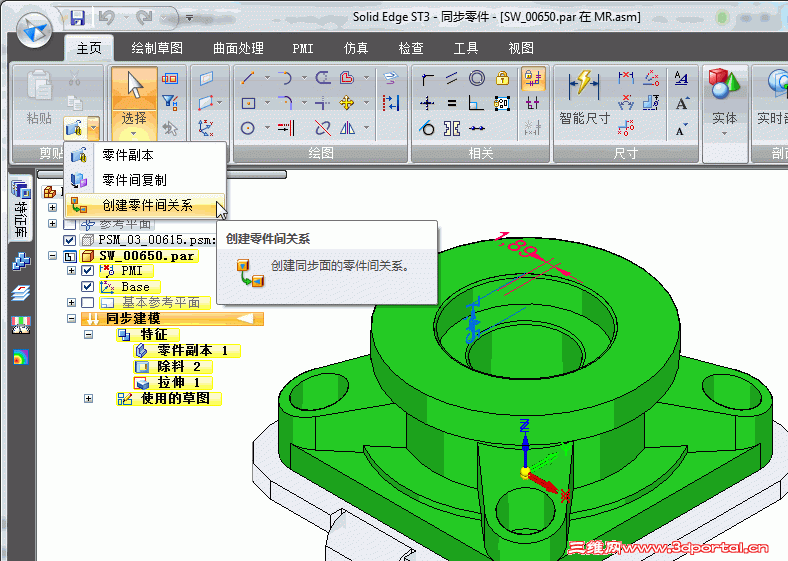The image size is (788, 561).
Task: Apply the Concentric relationship icon
Action: 476,78
